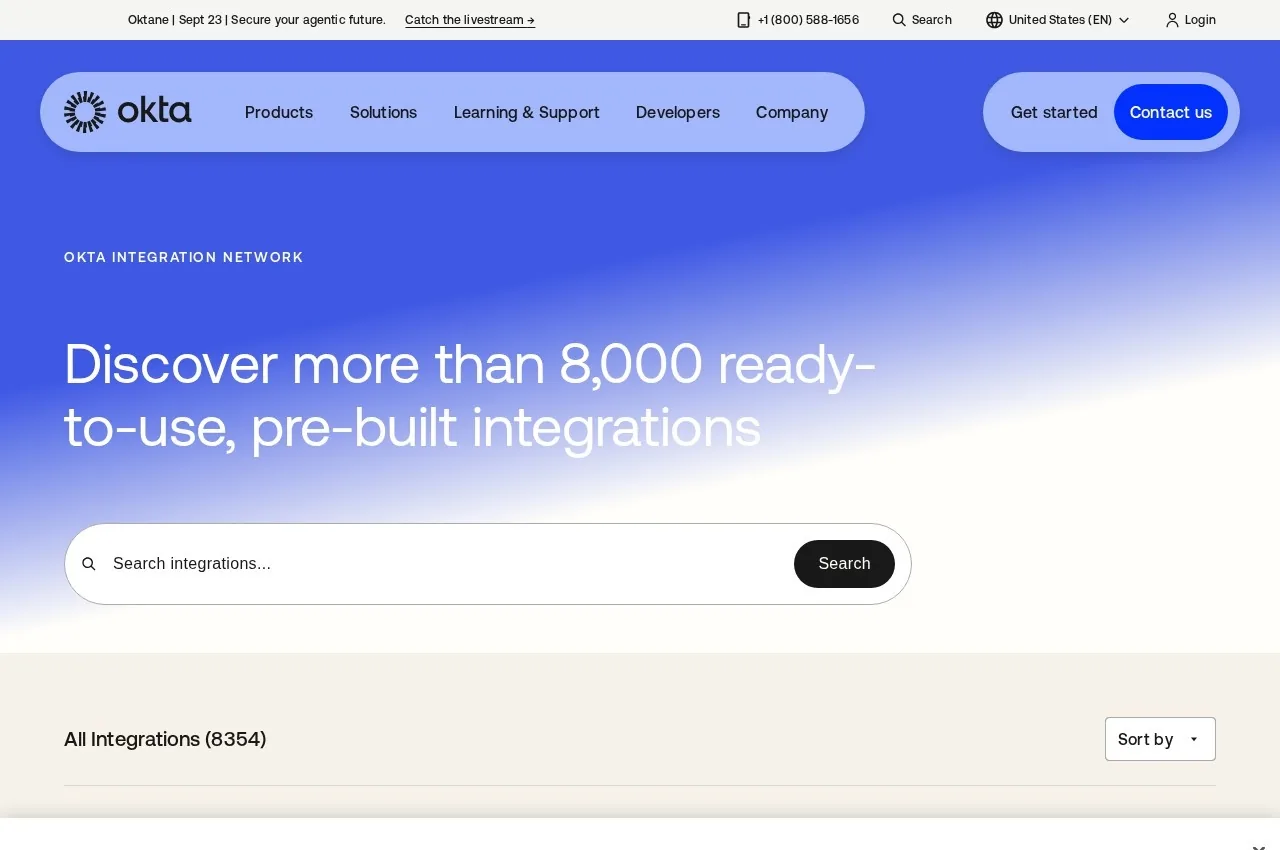Click the globe language icon
Image resolution: width=1280 pixels, height=850 pixels.
pos(994,20)
